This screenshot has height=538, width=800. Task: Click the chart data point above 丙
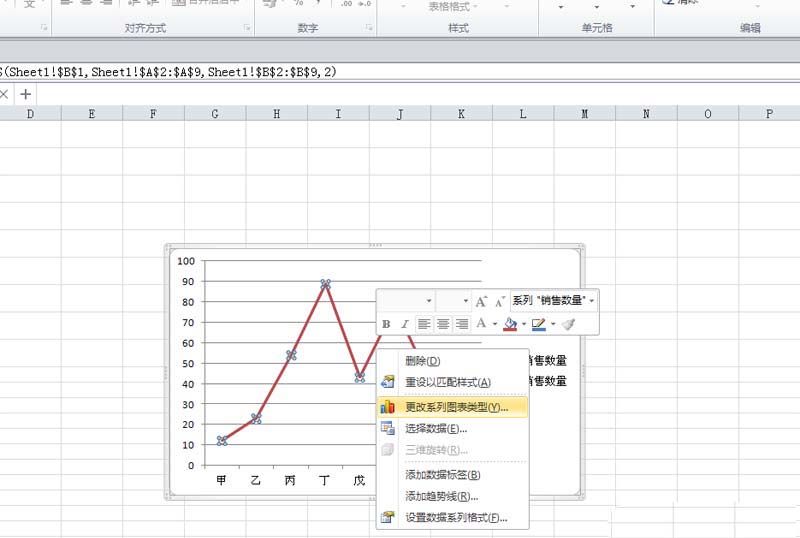(x=291, y=355)
